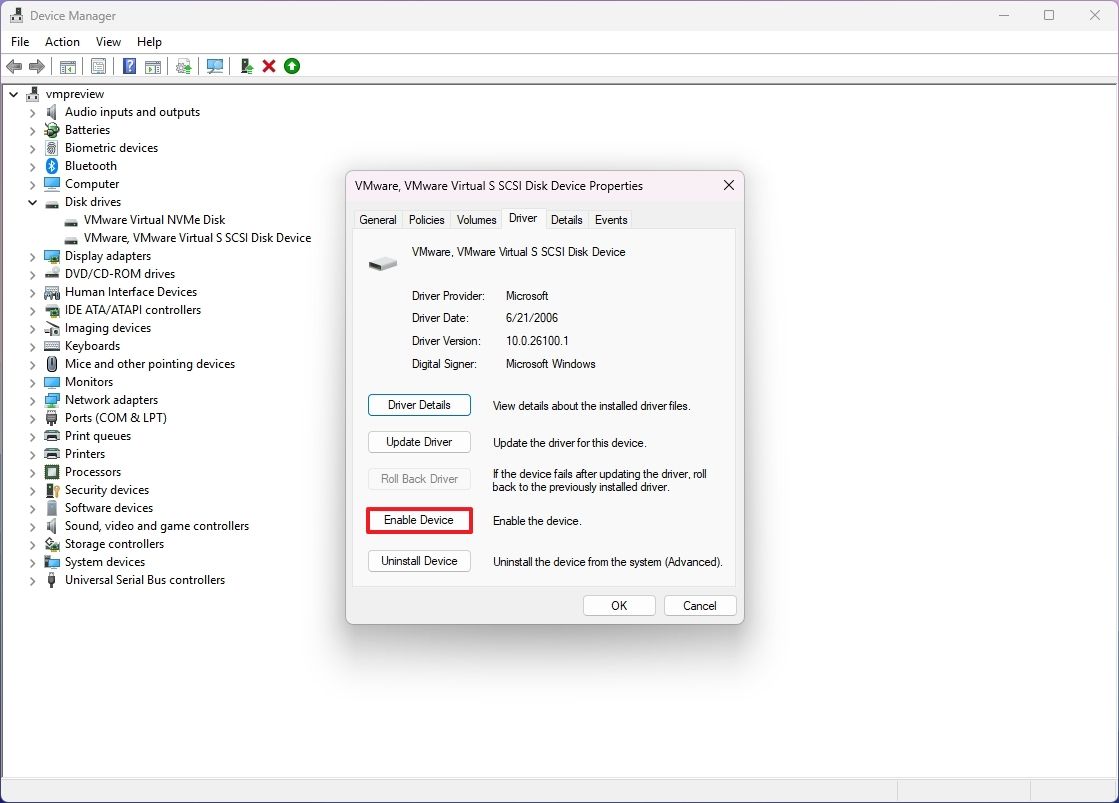Open Help via the question mark icon
1119x803 pixels.
[129, 66]
